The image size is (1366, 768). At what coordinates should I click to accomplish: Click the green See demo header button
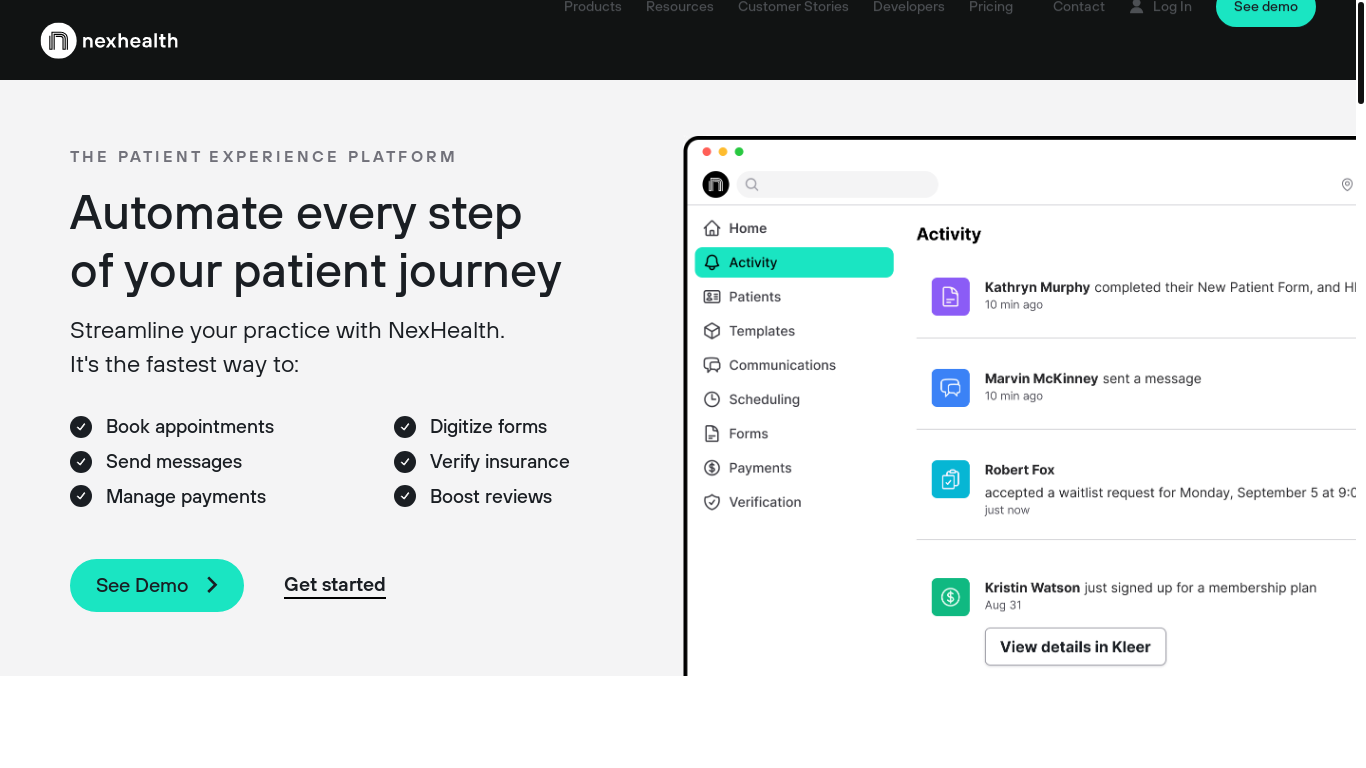click(1266, 9)
